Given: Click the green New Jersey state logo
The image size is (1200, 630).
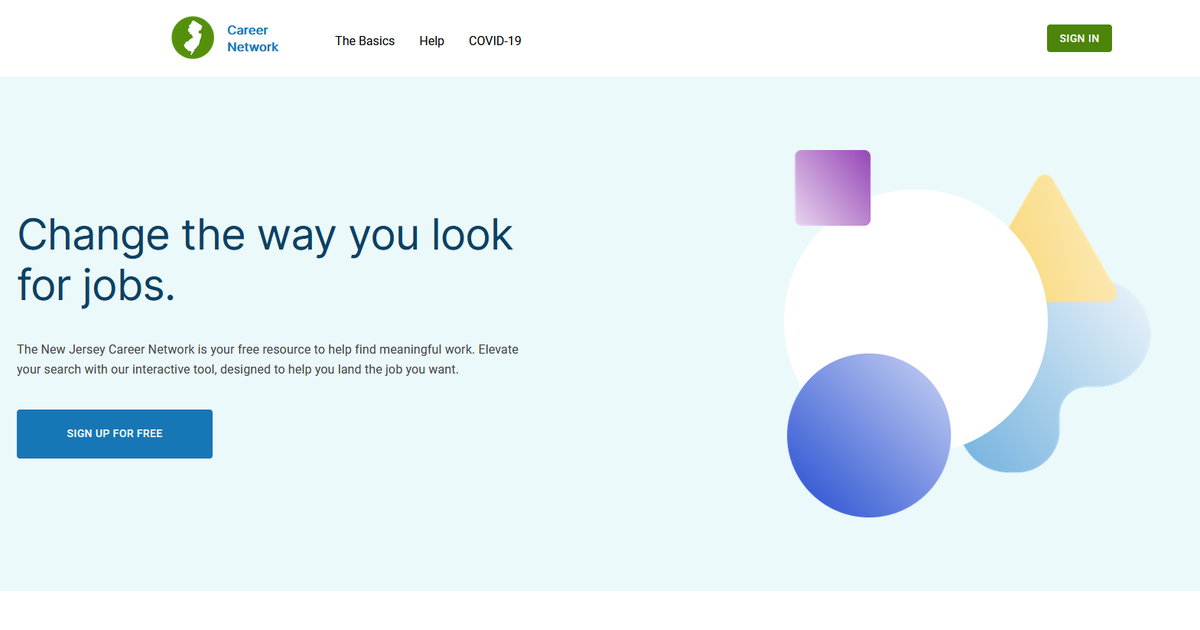Looking at the screenshot, I should (x=192, y=38).
